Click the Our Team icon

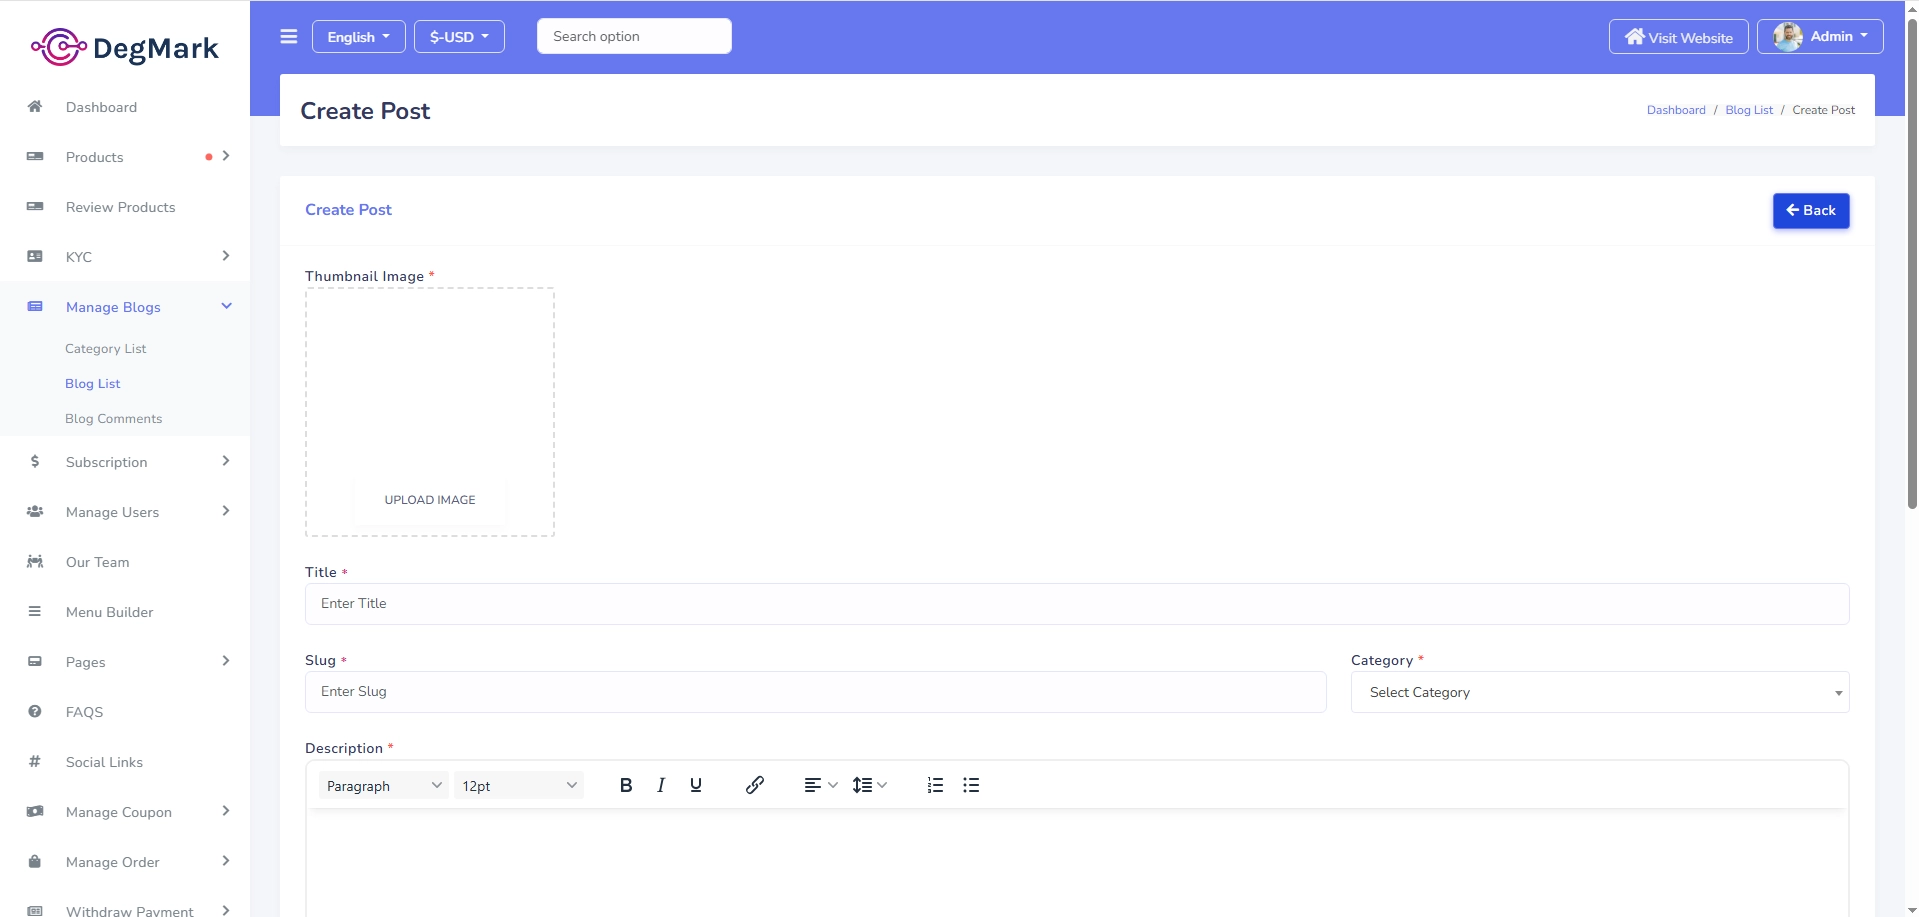(35, 561)
